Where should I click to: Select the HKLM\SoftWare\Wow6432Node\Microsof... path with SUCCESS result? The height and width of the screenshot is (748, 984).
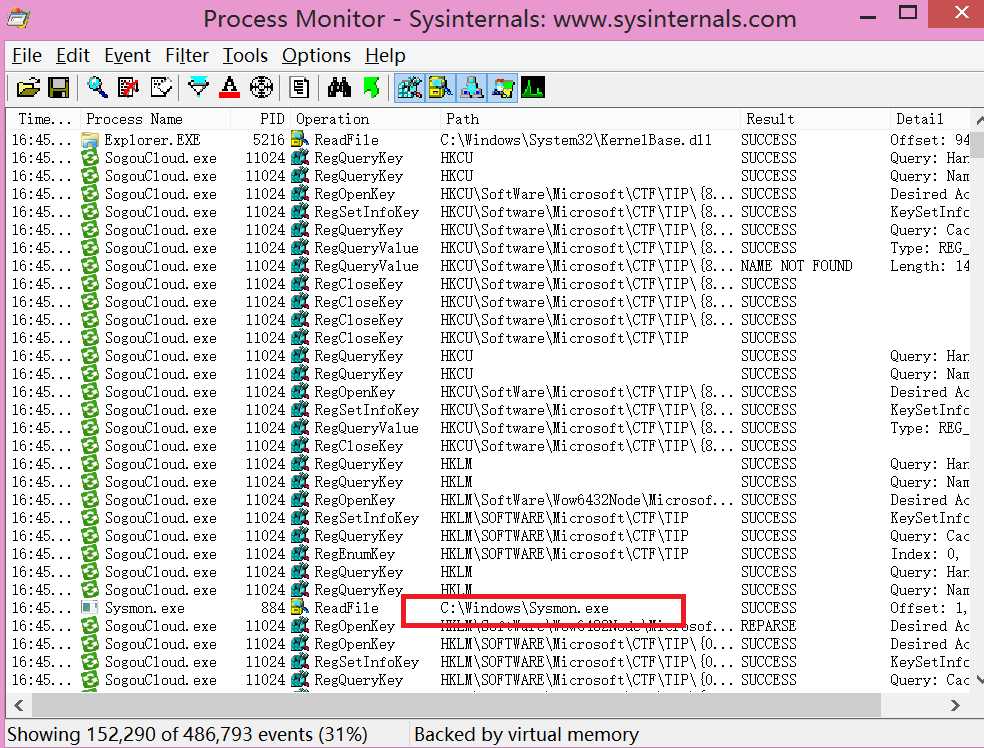click(586, 500)
